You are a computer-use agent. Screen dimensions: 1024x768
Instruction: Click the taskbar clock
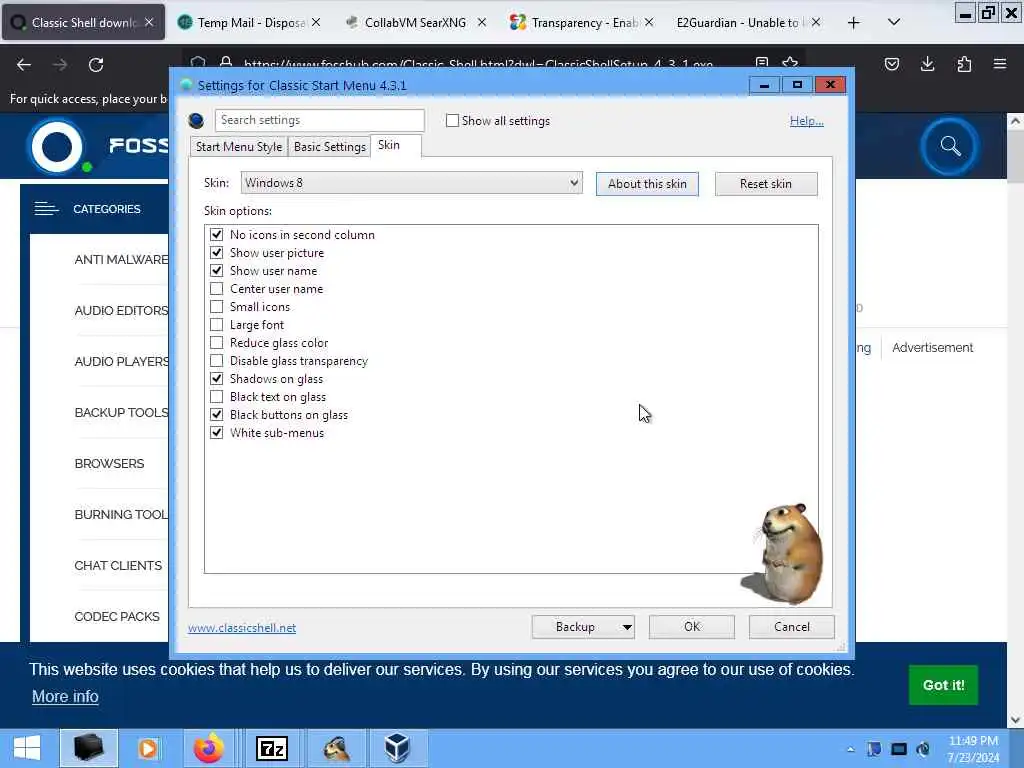973,749
